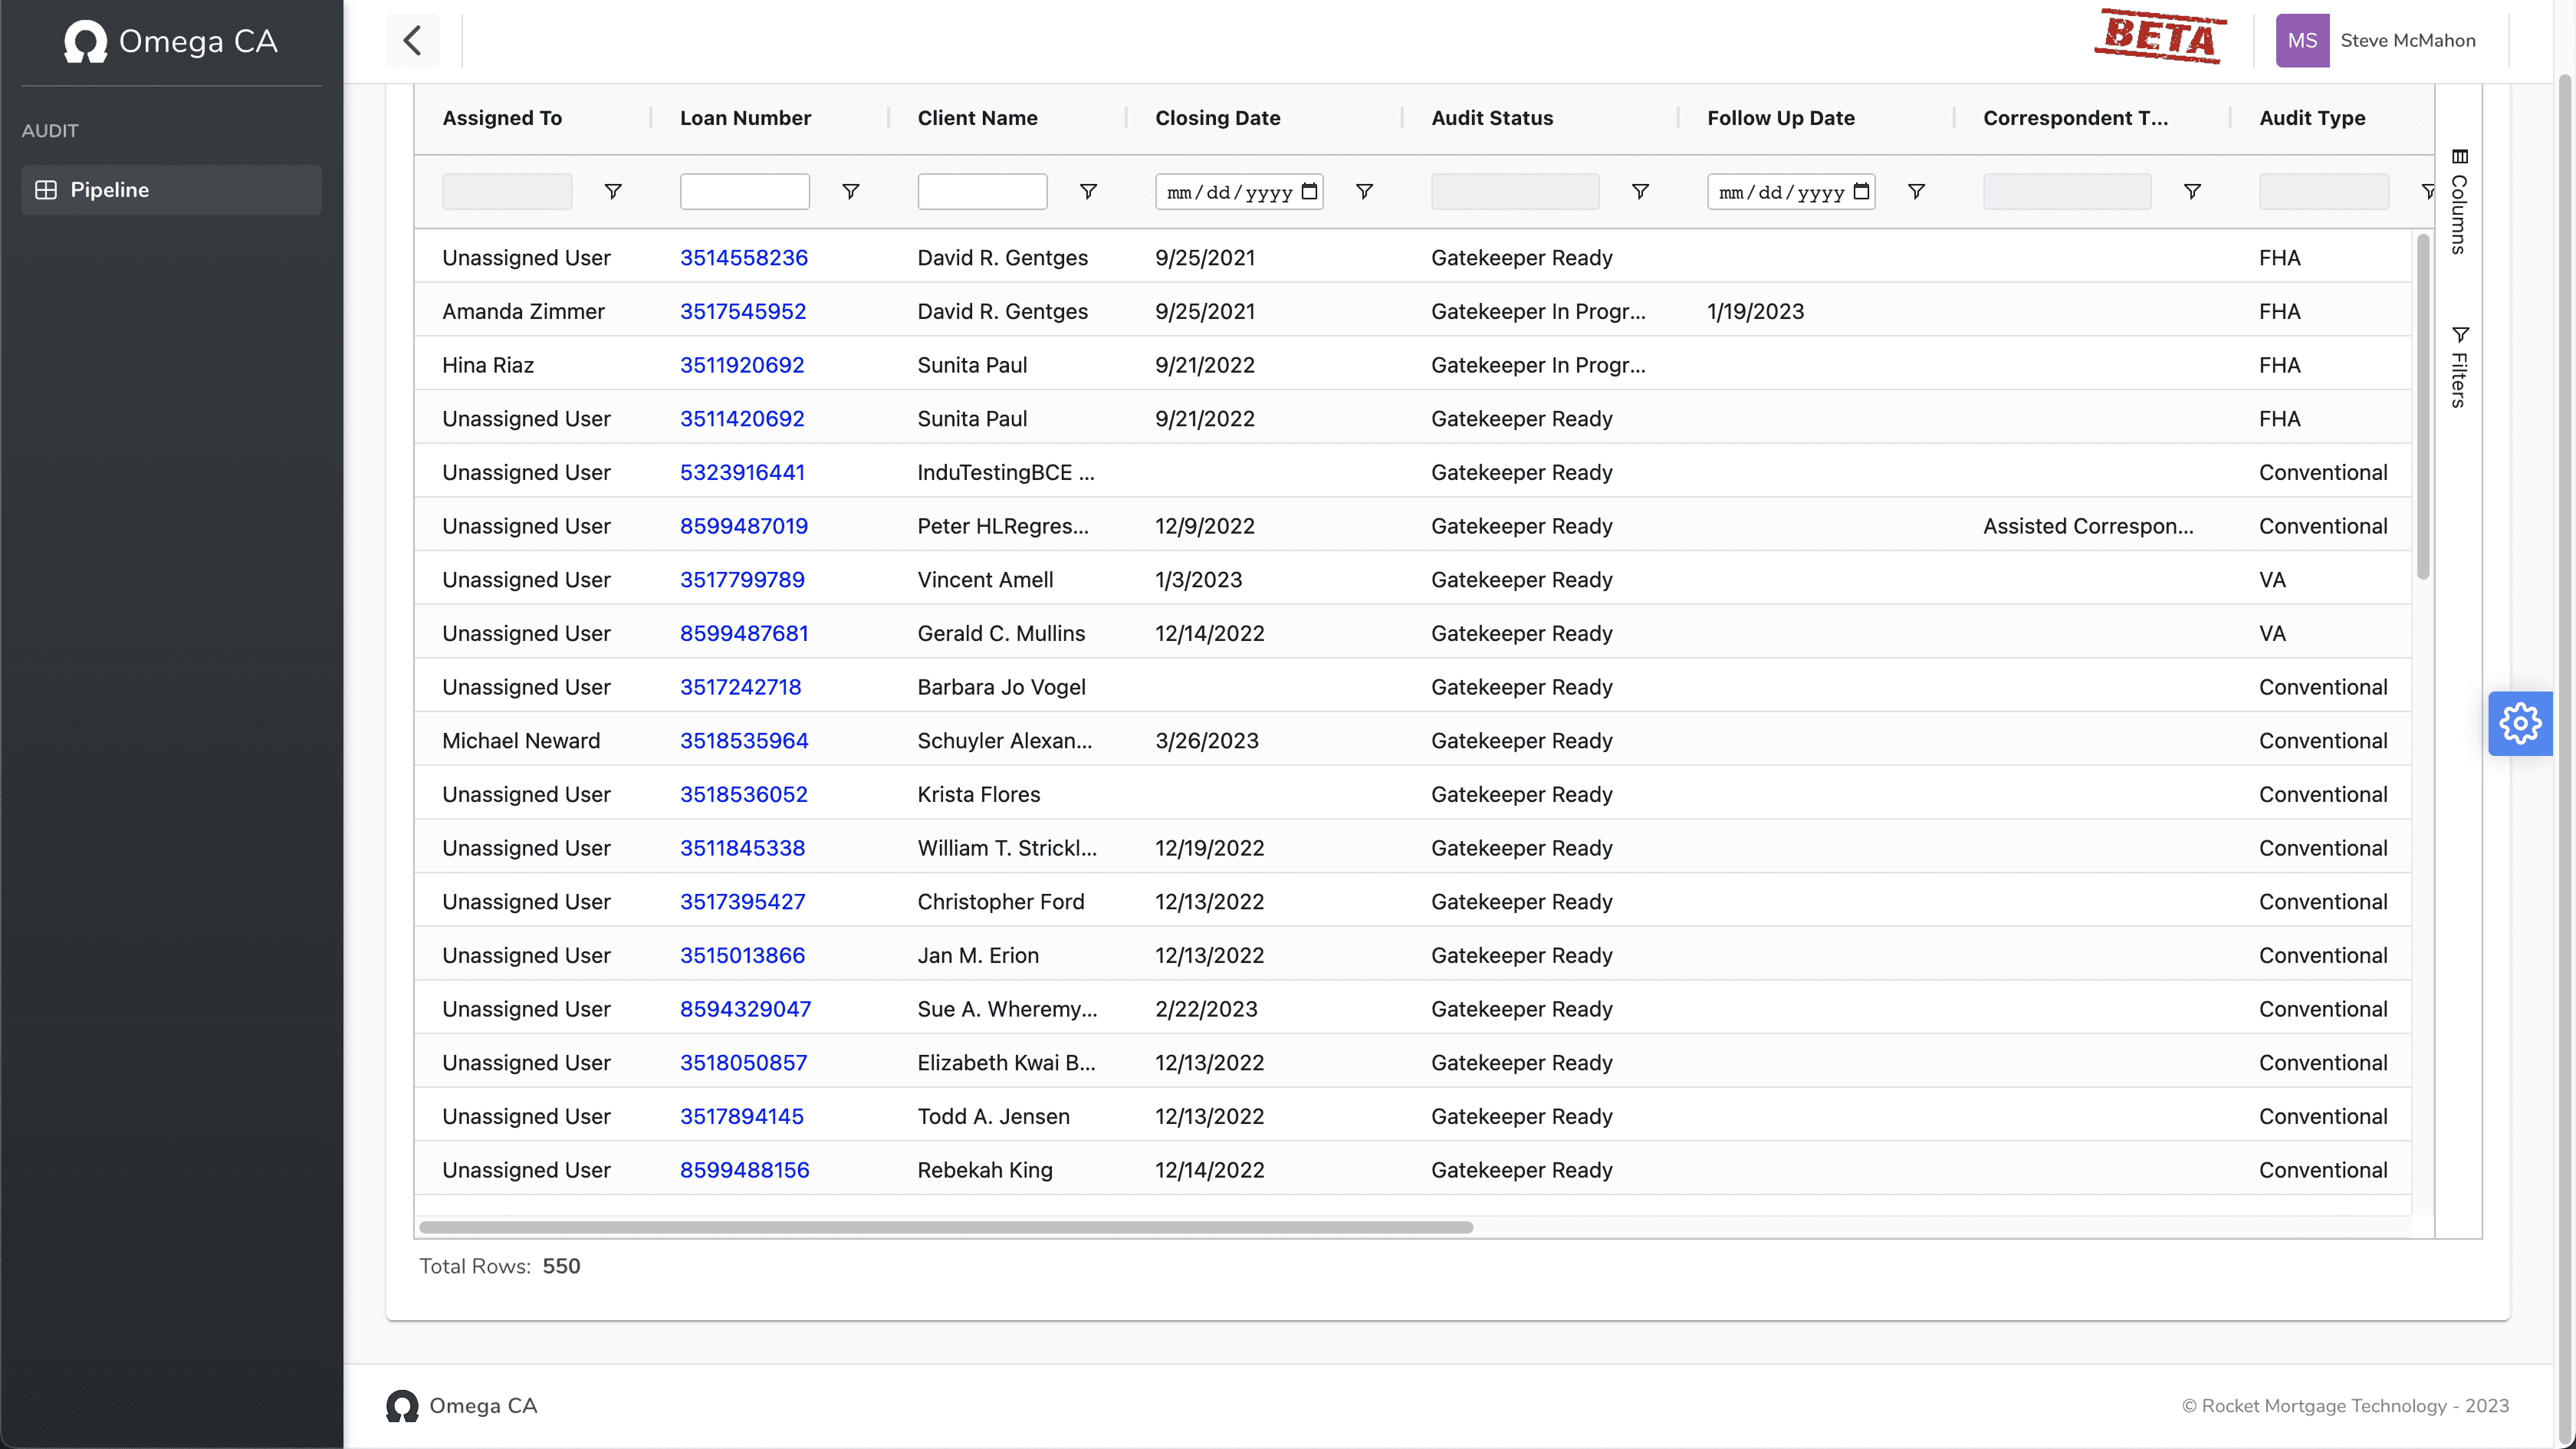Select the Hina Riaz cell
The image size is (2576, 1449).
click(x=488, y=365)
